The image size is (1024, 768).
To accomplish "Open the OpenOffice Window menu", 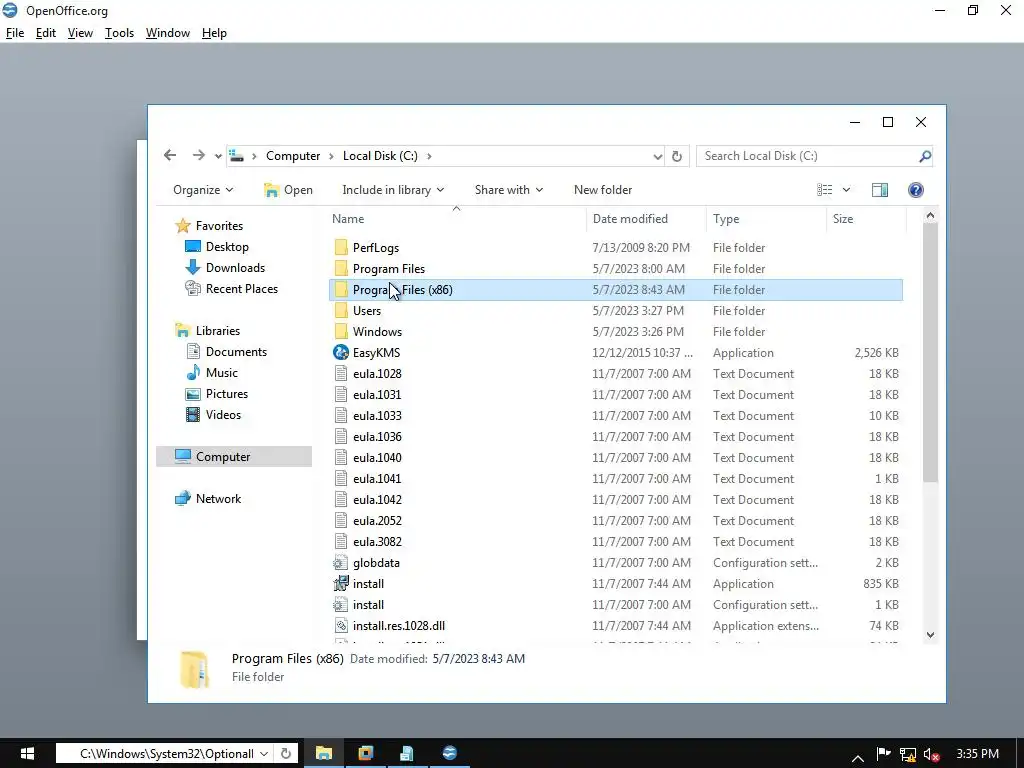I will 168,33.
